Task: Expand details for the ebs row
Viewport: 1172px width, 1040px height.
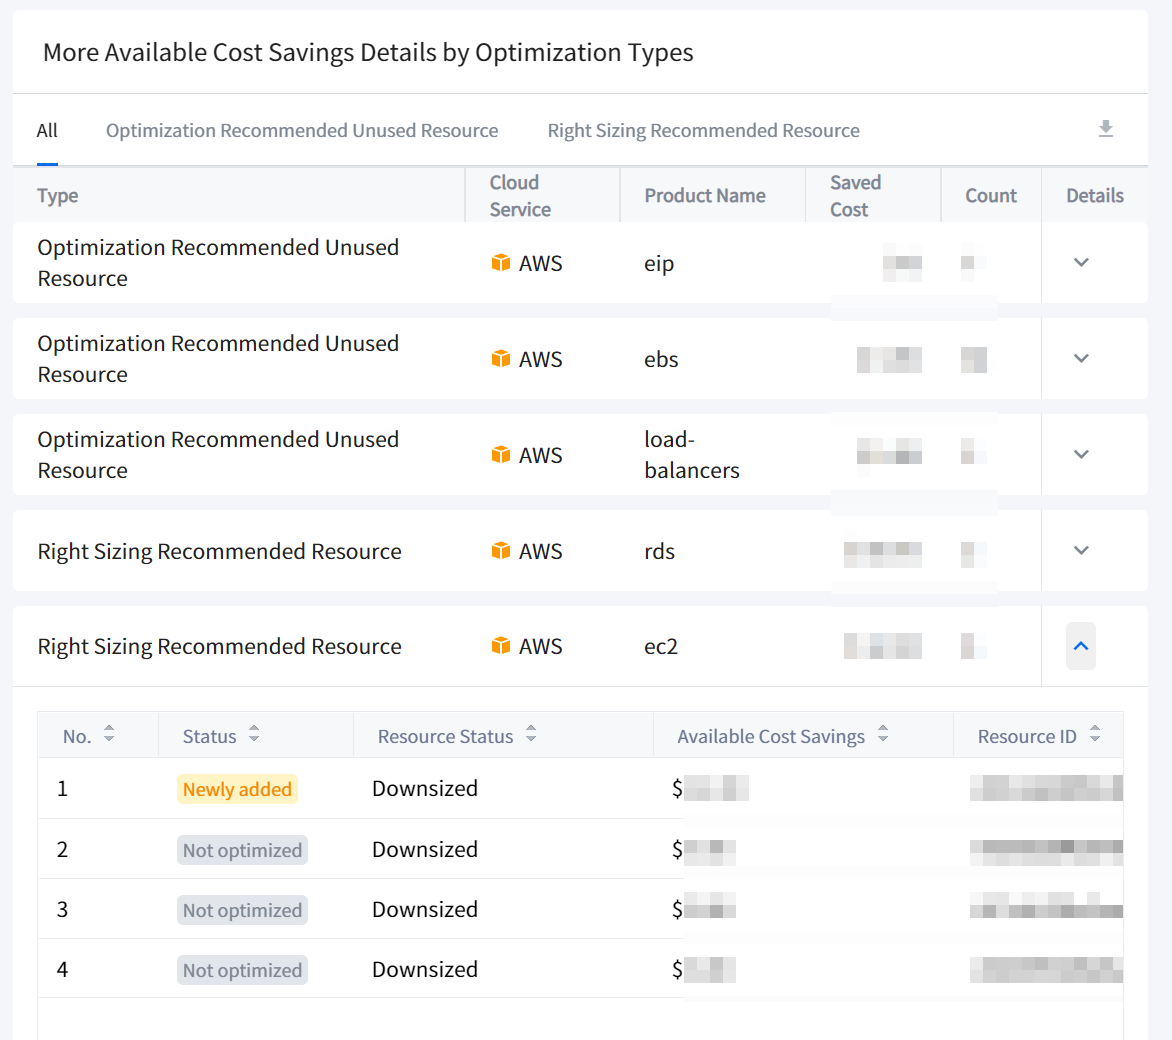Action: pyautogui.click(x=1081, y=359)
